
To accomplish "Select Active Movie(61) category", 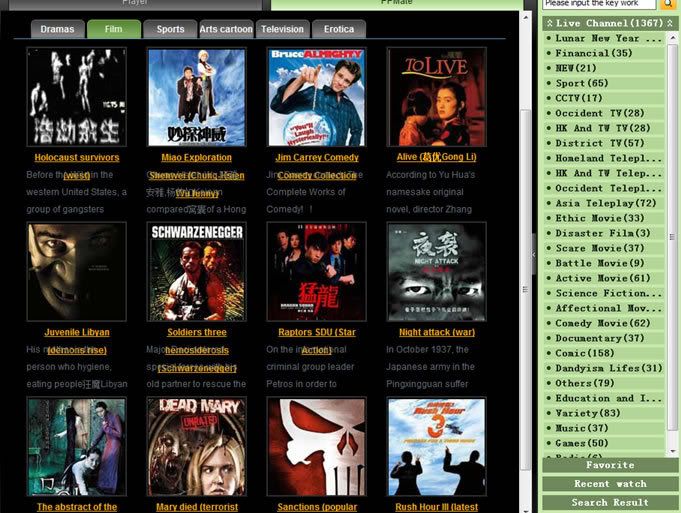I will pyautogui.click(x=604, y=278).
